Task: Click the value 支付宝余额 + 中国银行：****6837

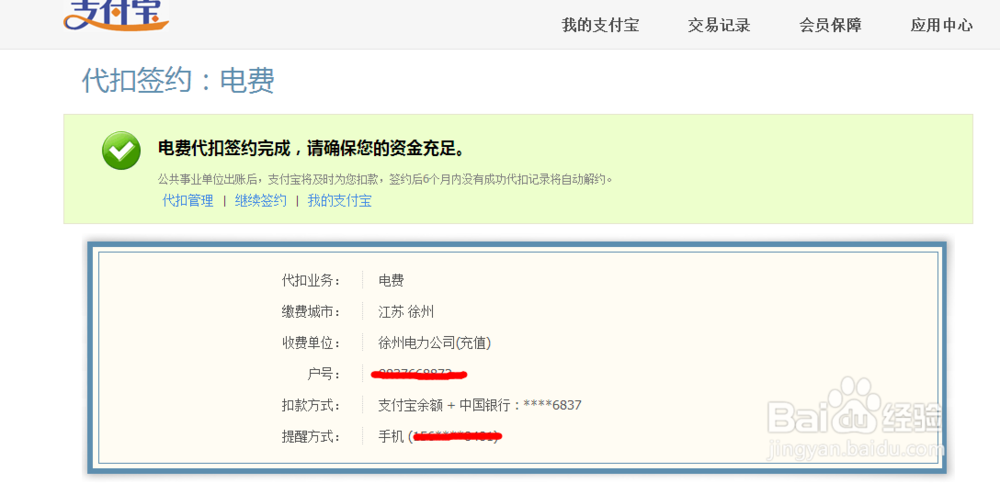Action: pos(480,405)
